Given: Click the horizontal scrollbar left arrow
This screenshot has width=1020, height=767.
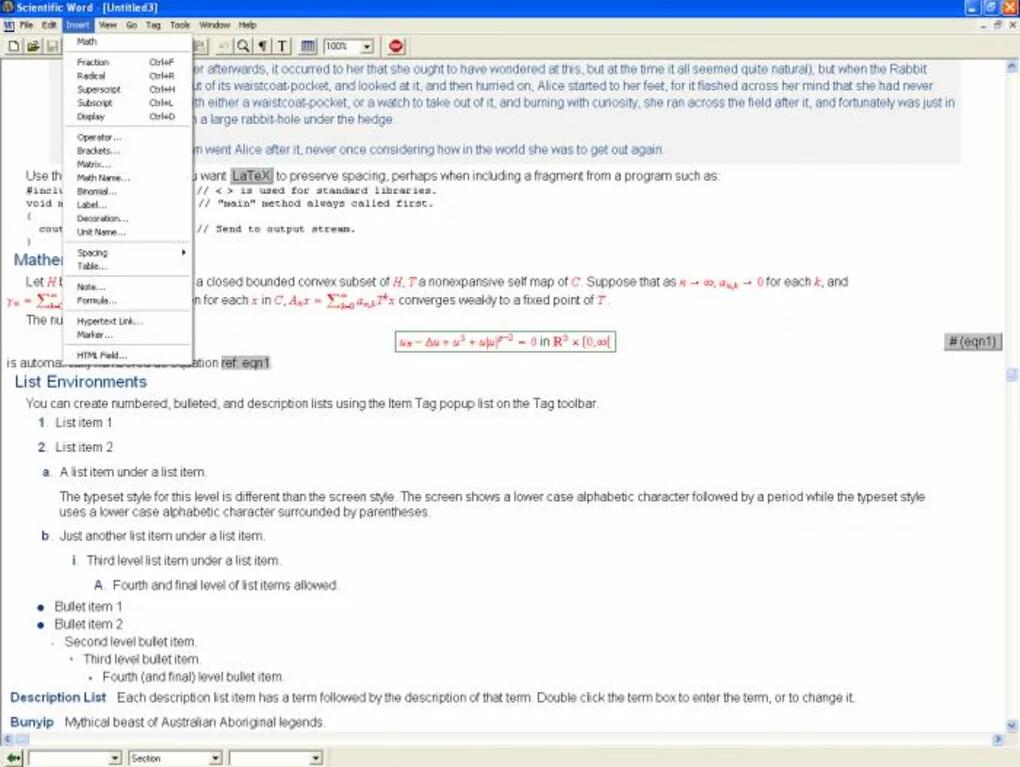Looking at the screenshot, I should click(x=7, y=739).
